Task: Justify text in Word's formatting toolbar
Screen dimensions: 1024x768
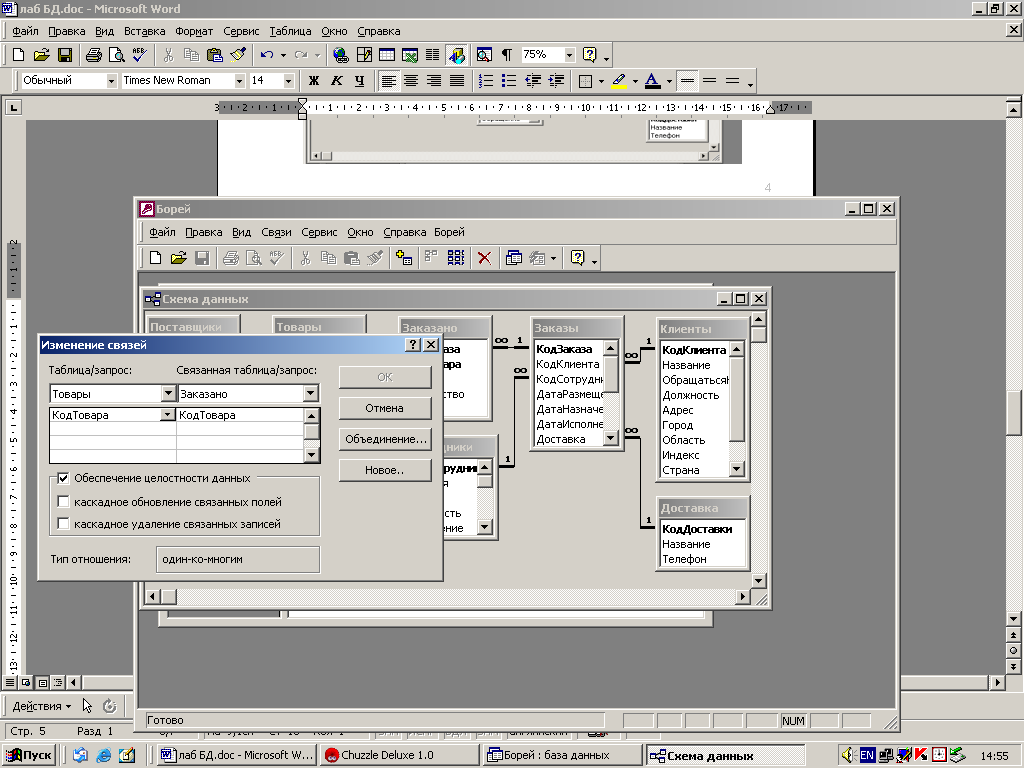Action: pyautogui.click(x=456, y=81)
